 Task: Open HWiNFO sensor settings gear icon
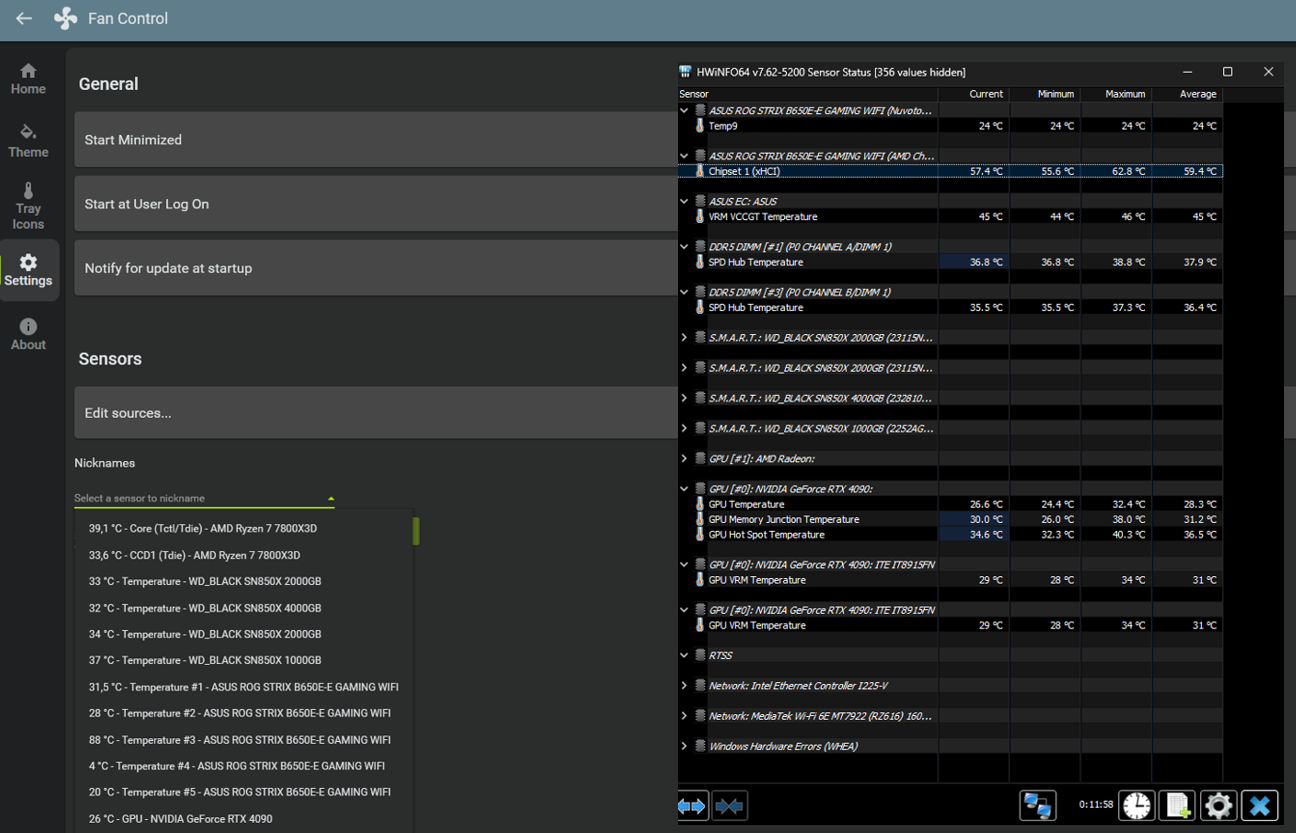pos(1218,805)
